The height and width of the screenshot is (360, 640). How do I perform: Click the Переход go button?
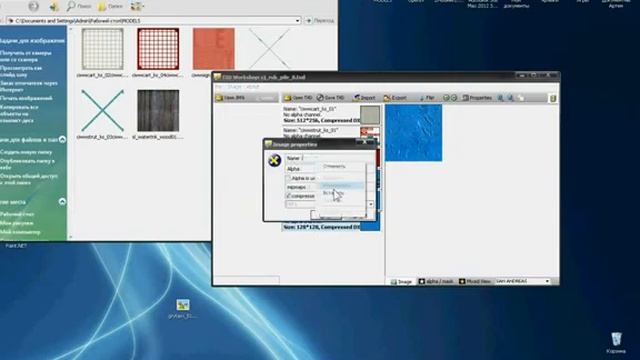(320, 20)
